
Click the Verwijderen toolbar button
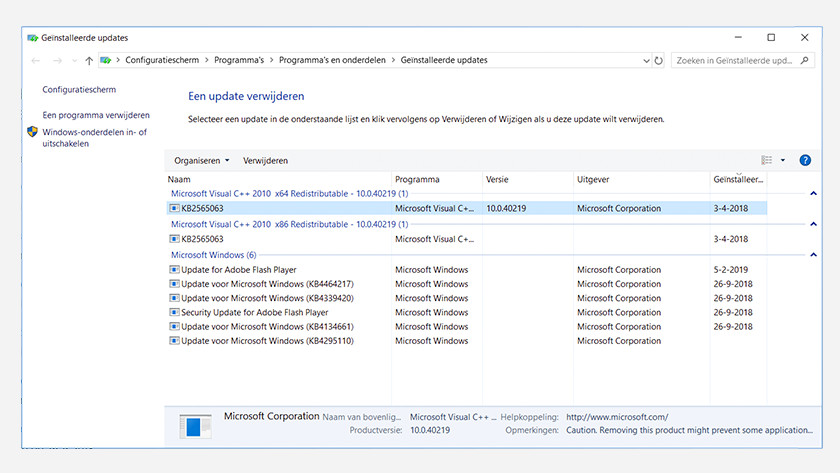[265, 161]
